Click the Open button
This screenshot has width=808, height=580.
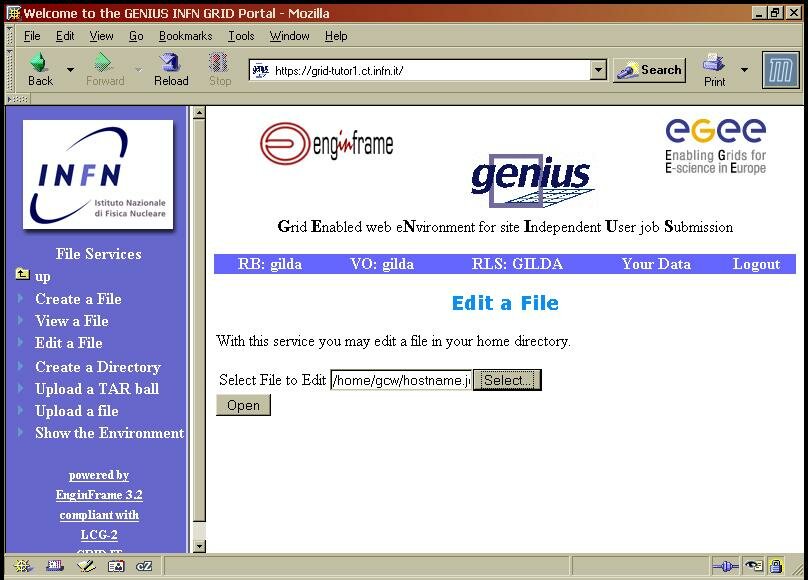coord(243,405)
